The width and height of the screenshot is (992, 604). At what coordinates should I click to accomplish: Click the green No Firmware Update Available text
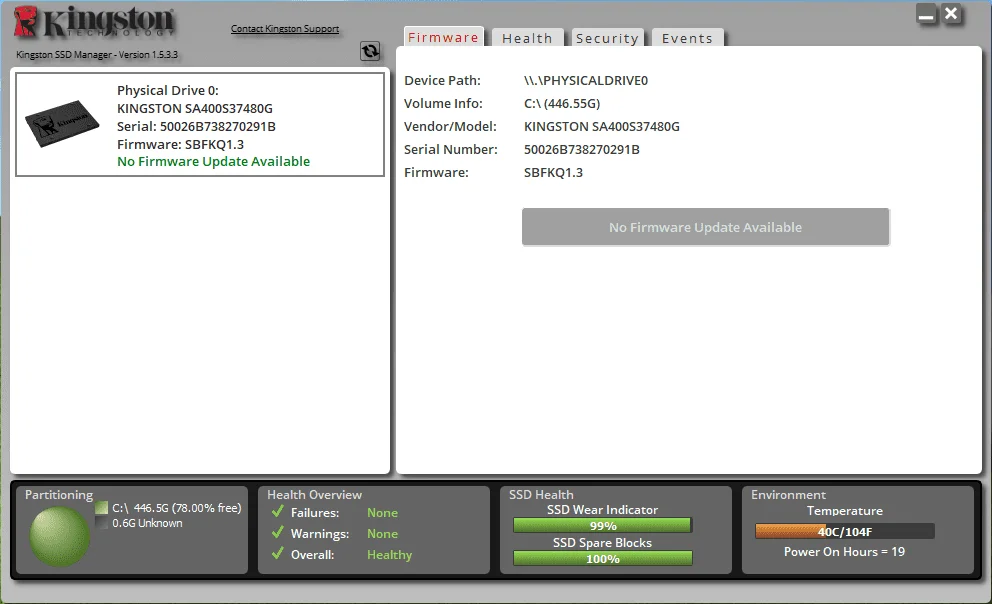213,161
